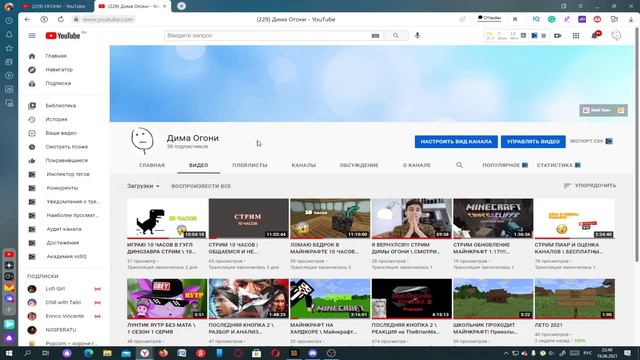Open video titled Я ВЕРНУЛСЯ!!! СТРИМ
Screen dimensions: 640x360
(x=406, y=248)
